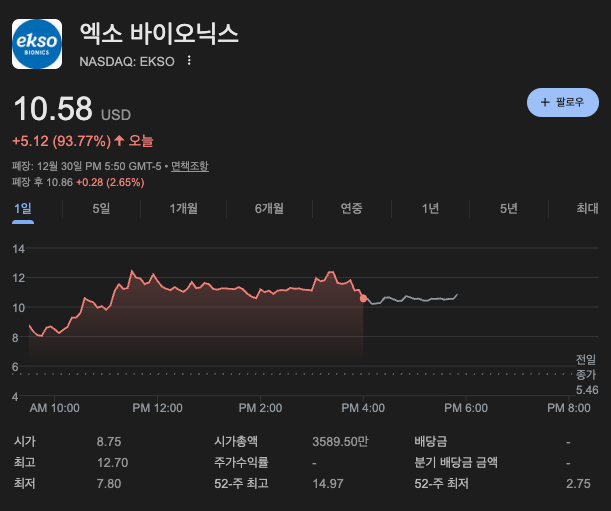Screen dimensions: 611x511
Task: Click the AM 10:00 axis label
Action: 55,408
